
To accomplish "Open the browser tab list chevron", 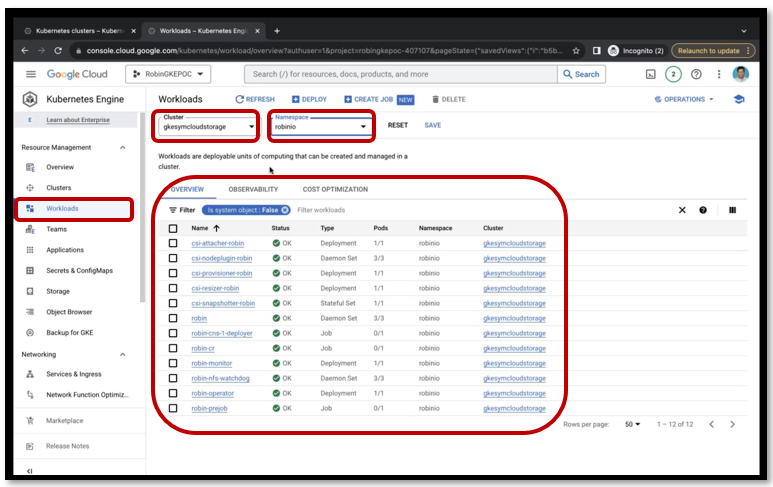I will click(x=743, y=31).
